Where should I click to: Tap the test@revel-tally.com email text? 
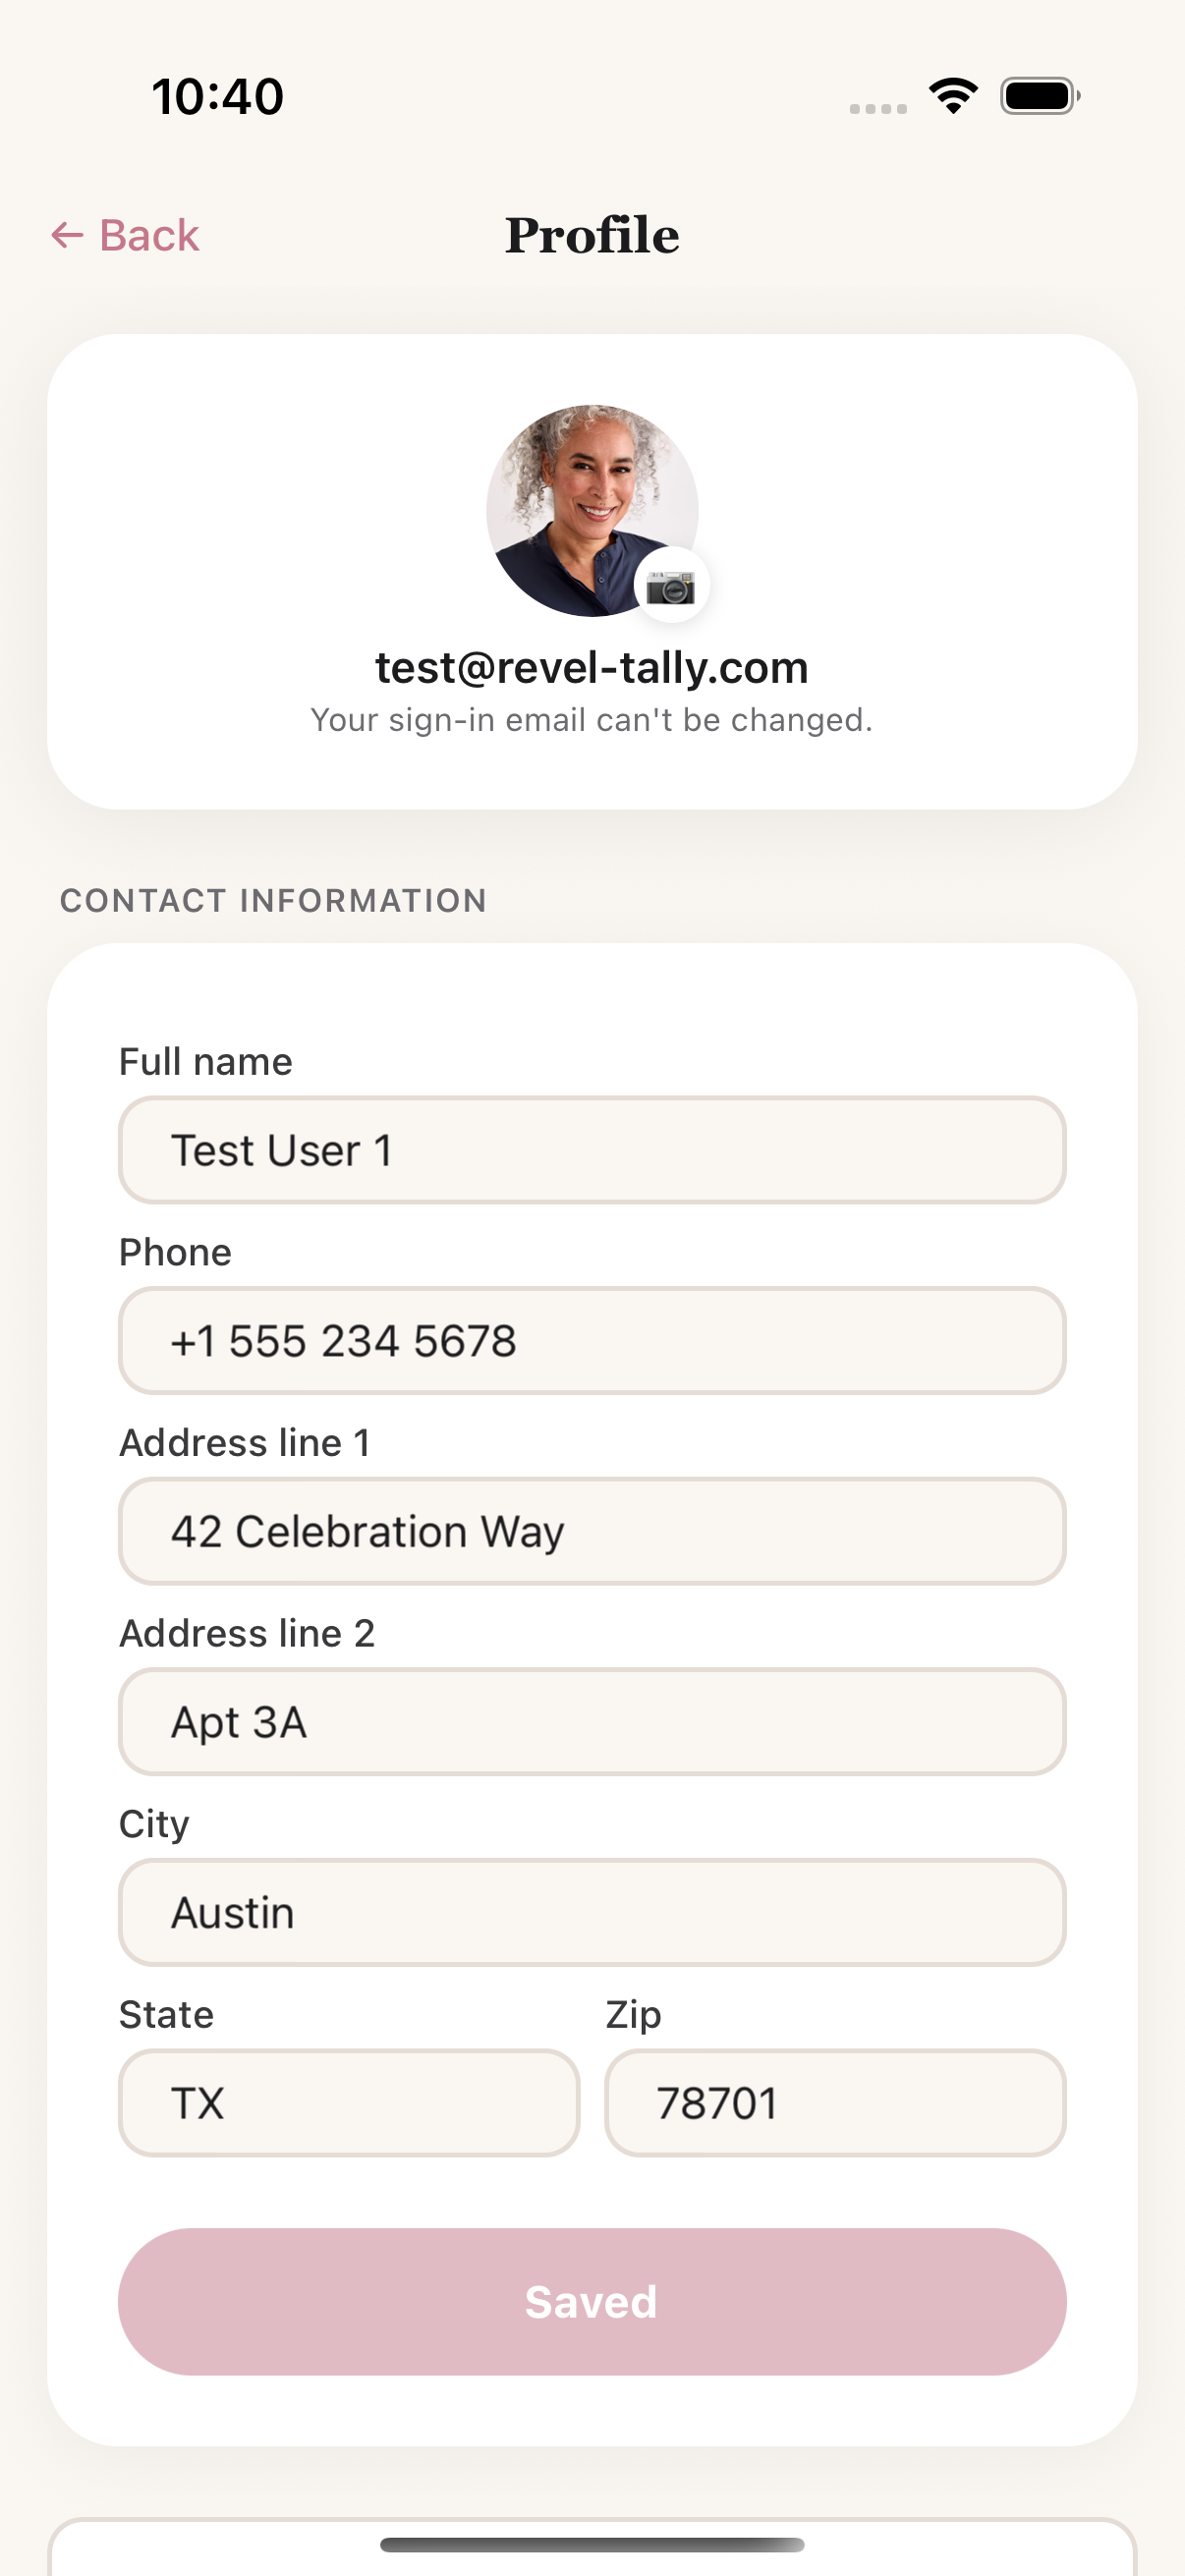(x=592, y=668)
